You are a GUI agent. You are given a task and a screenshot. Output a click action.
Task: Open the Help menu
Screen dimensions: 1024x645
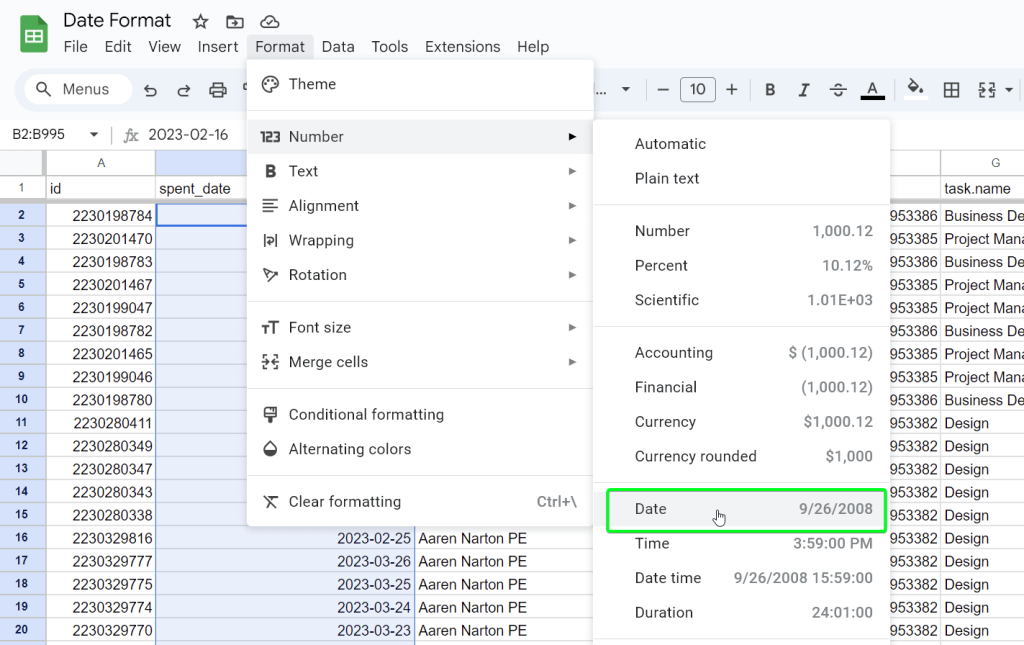[533, 47]
